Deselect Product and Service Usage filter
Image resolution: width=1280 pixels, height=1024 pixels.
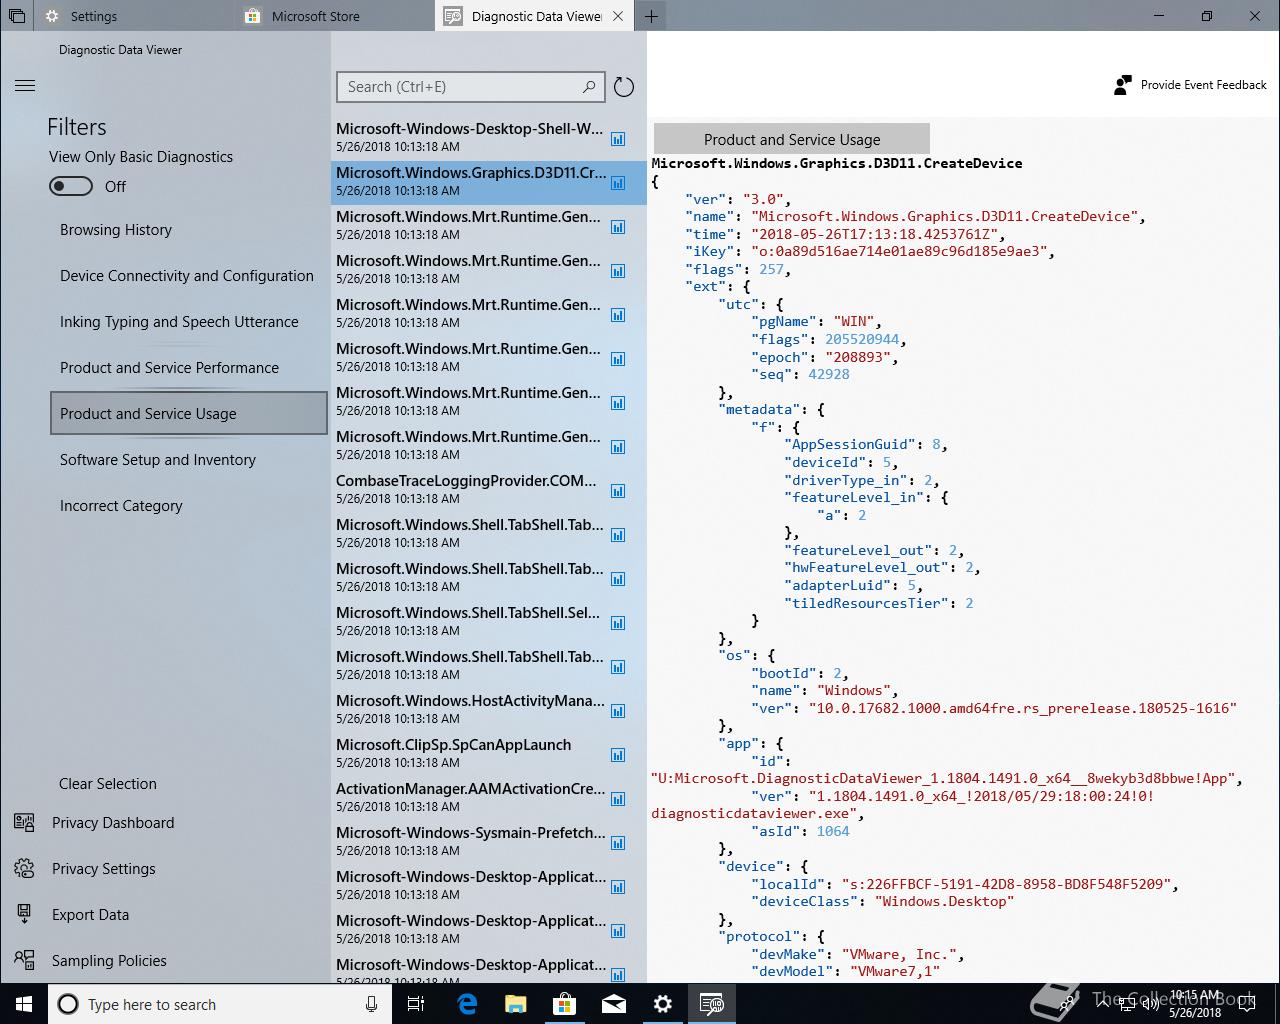coord(189,413)
